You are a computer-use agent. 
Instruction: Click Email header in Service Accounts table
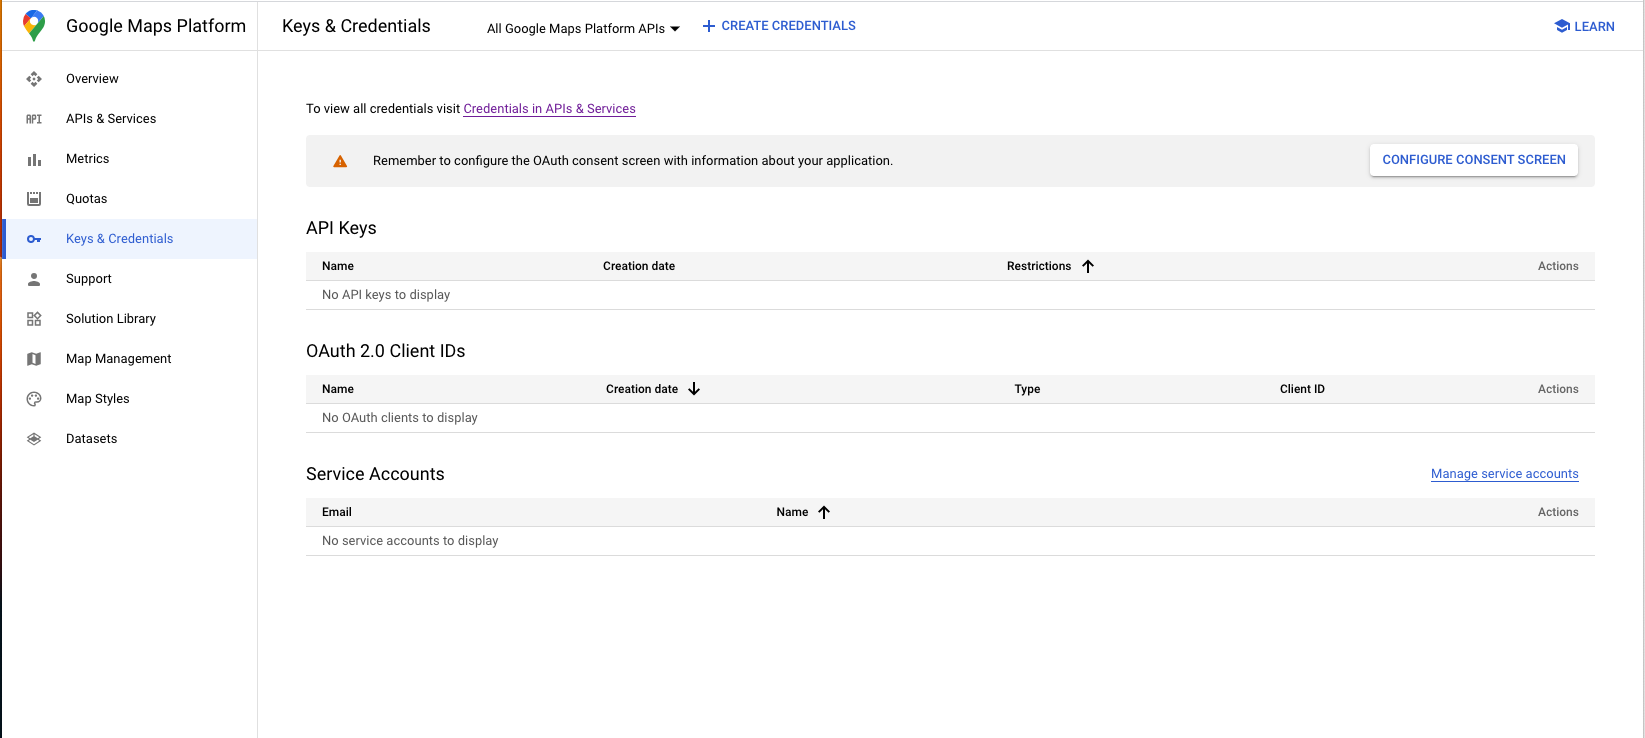337,512
